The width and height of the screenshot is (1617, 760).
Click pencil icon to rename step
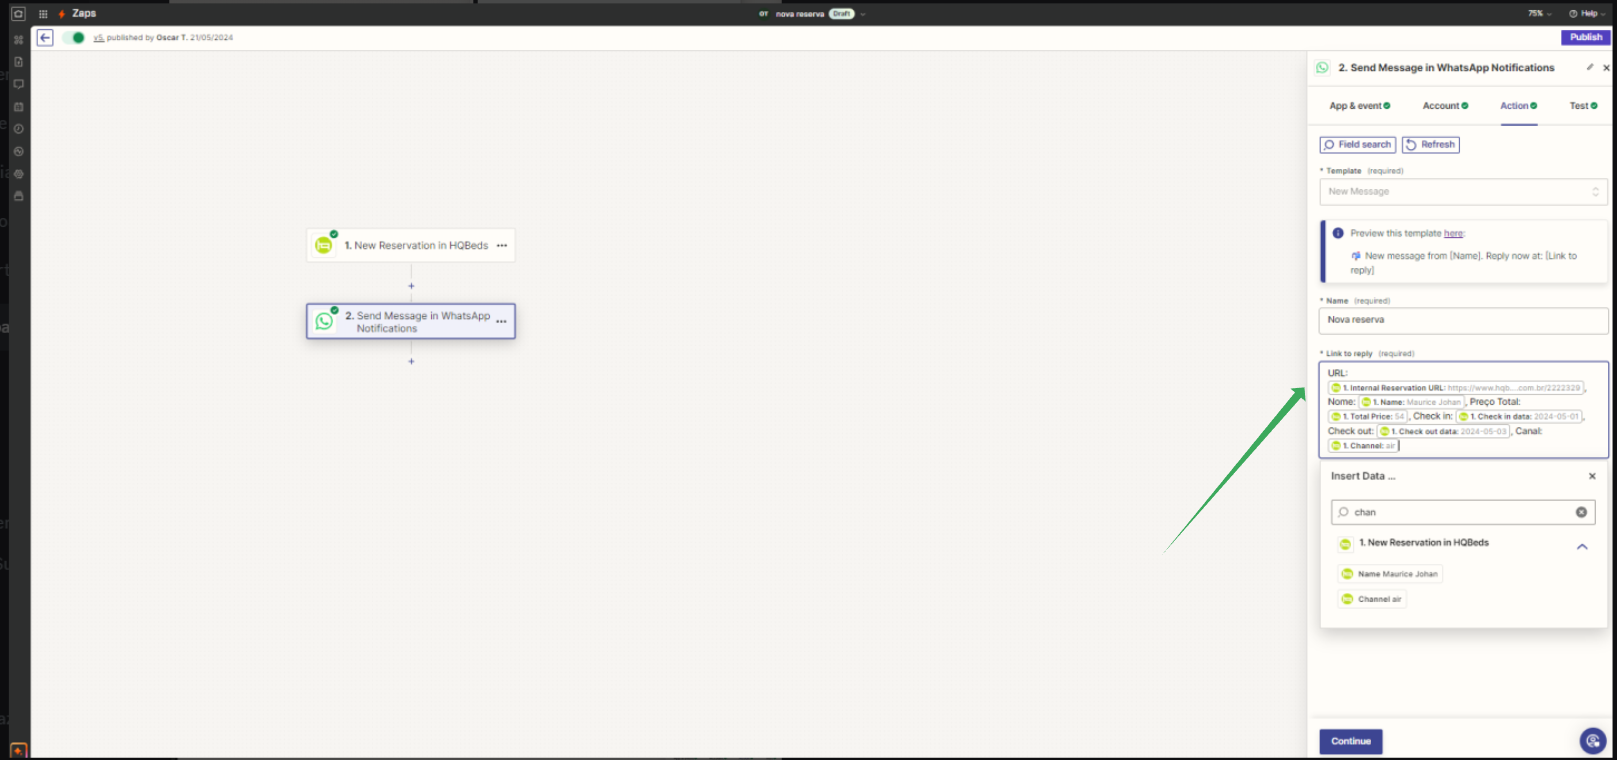[1590, 67]
